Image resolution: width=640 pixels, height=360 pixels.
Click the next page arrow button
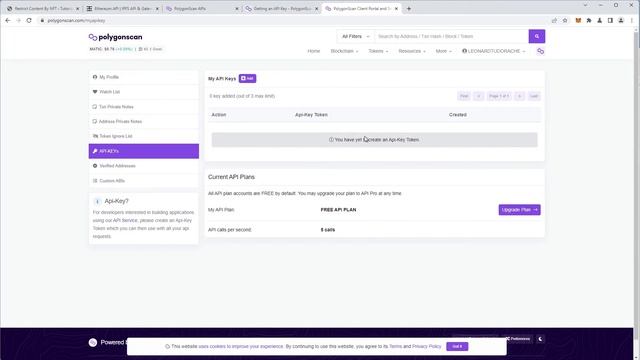(519, 96)
